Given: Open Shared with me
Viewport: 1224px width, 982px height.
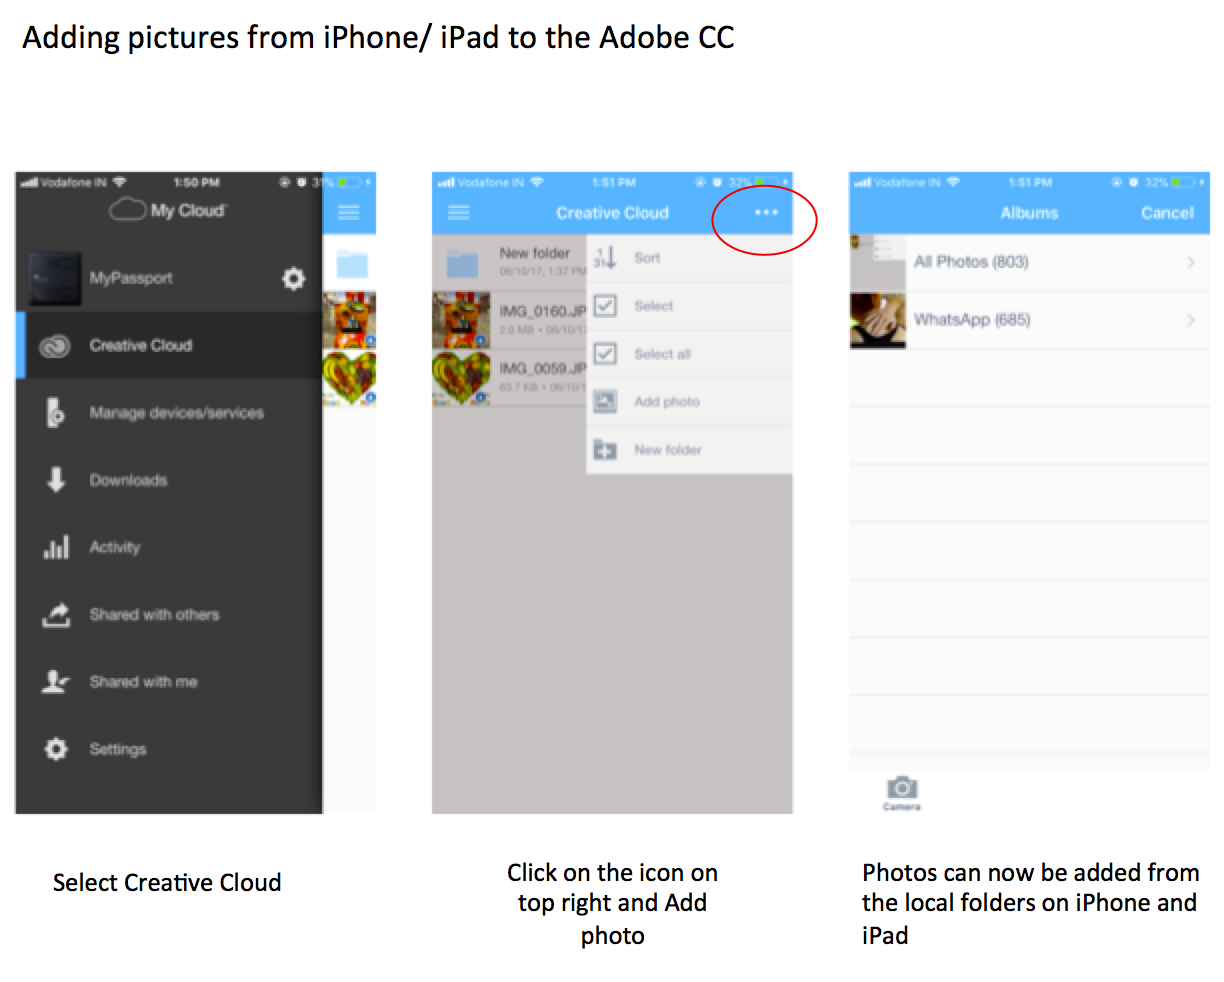Looking at the screenshot, I should [169, 681].
